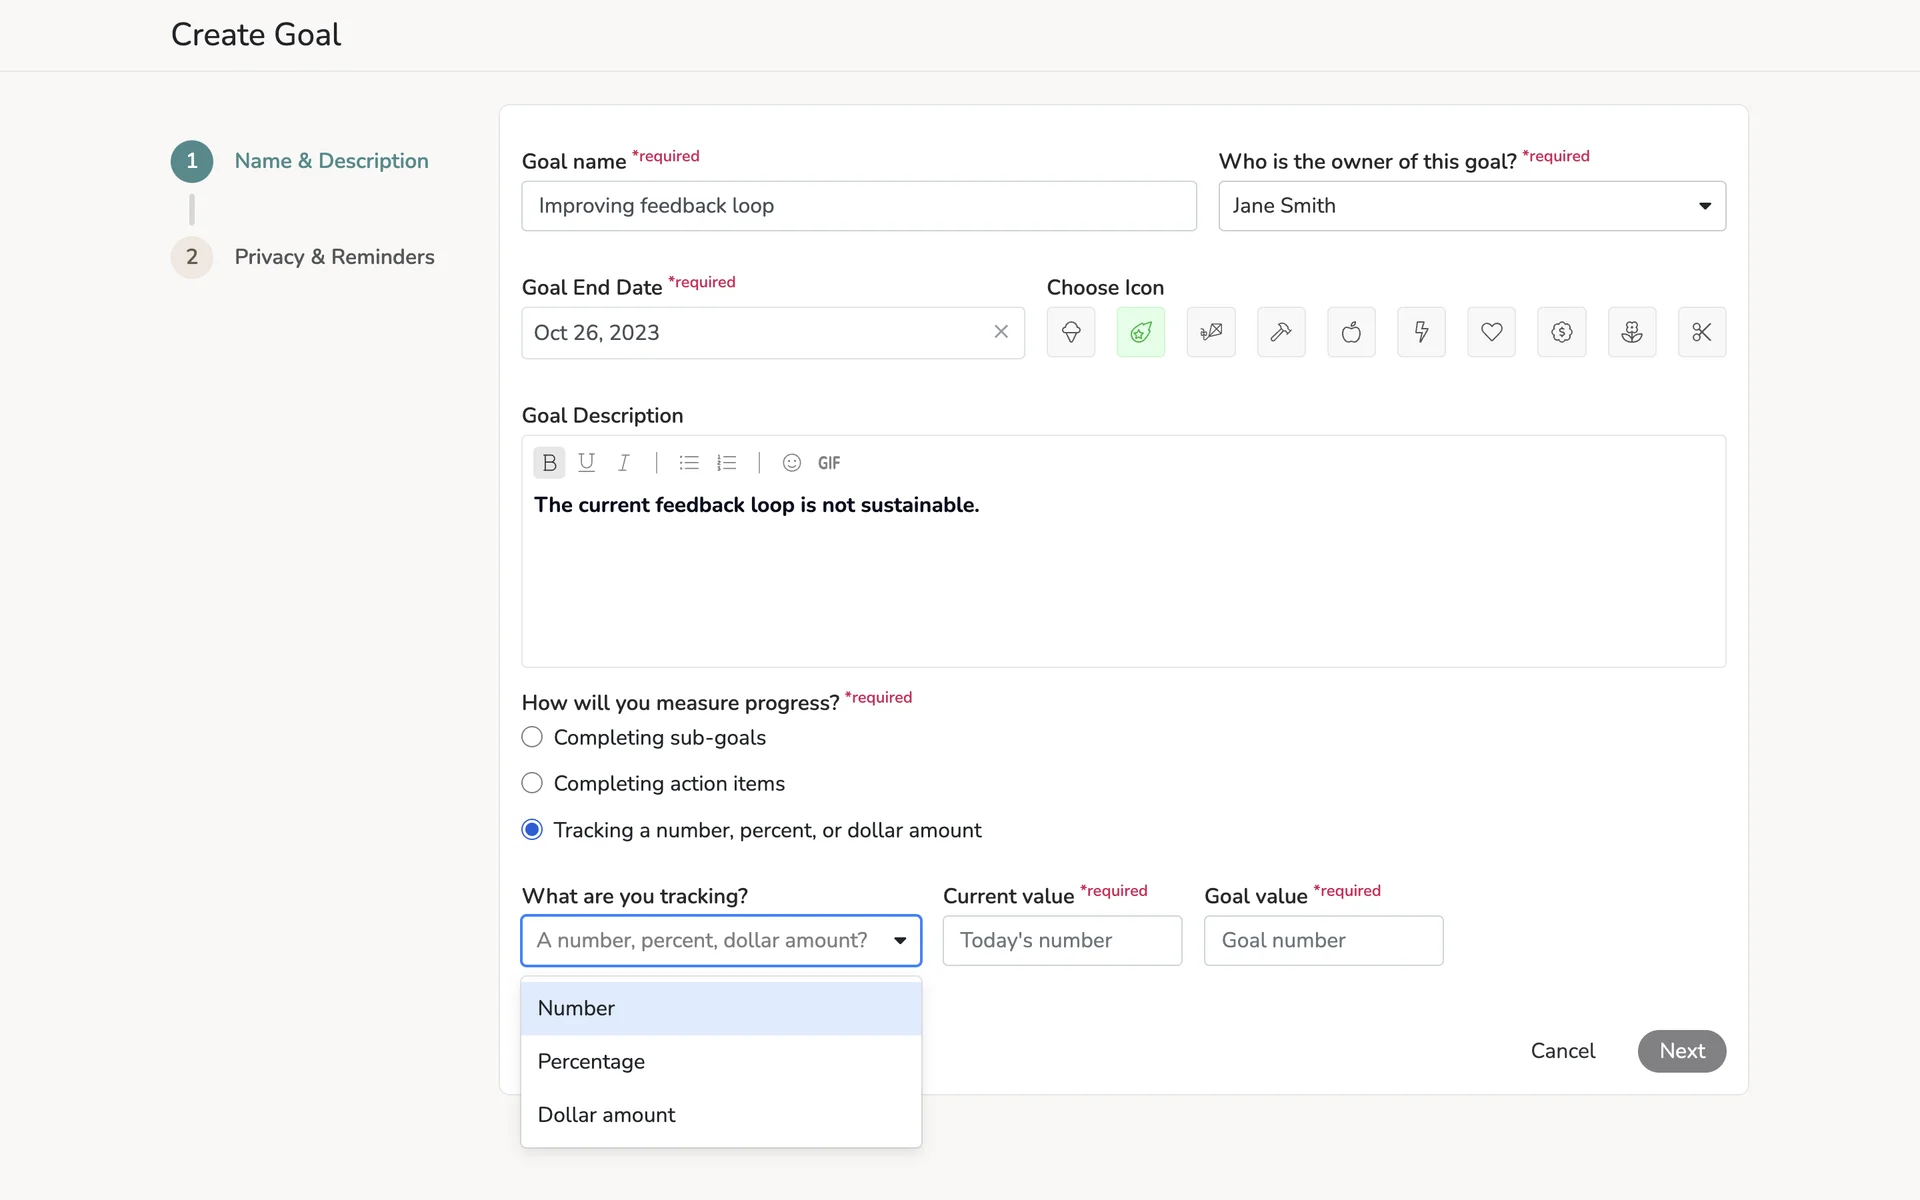Collapse the What are you tracking dropdown
1920x1200 pixels.
899,940
